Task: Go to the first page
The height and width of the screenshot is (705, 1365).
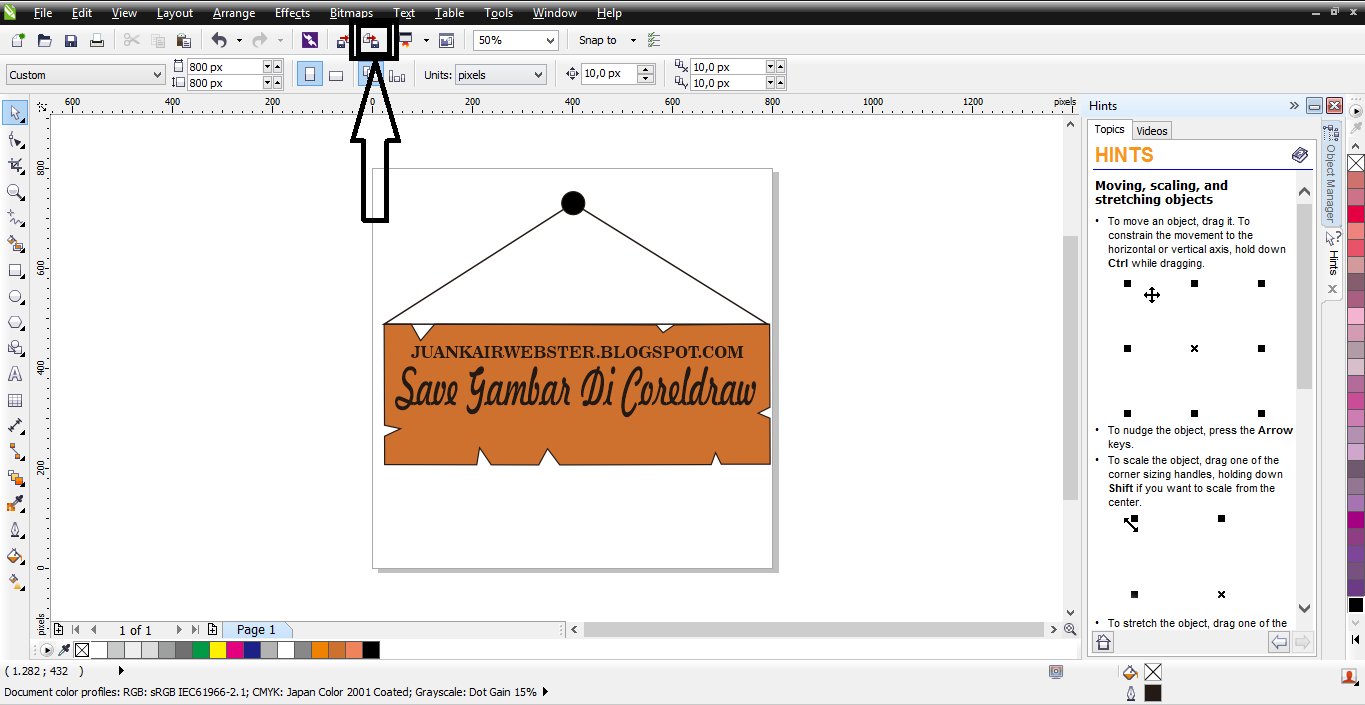Action: coord(76,630)
